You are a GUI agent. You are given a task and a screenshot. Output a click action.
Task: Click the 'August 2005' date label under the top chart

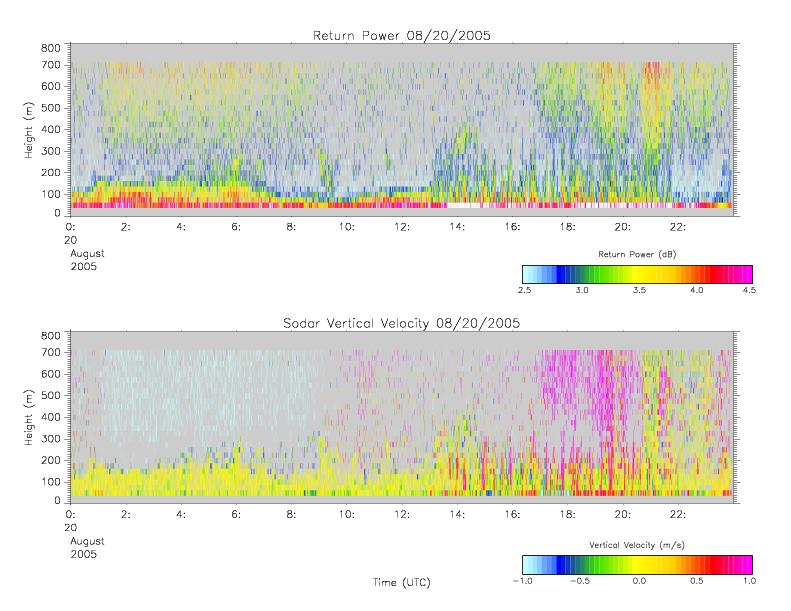[87, 260]
